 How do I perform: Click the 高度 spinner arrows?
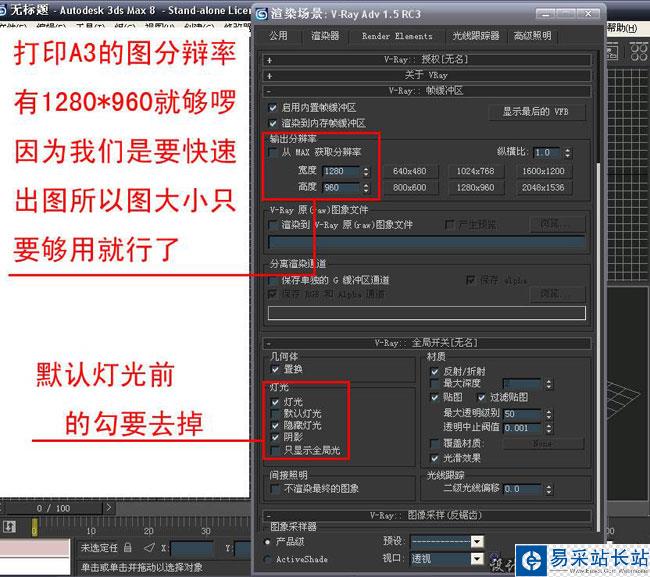click(x=366, y=188)
